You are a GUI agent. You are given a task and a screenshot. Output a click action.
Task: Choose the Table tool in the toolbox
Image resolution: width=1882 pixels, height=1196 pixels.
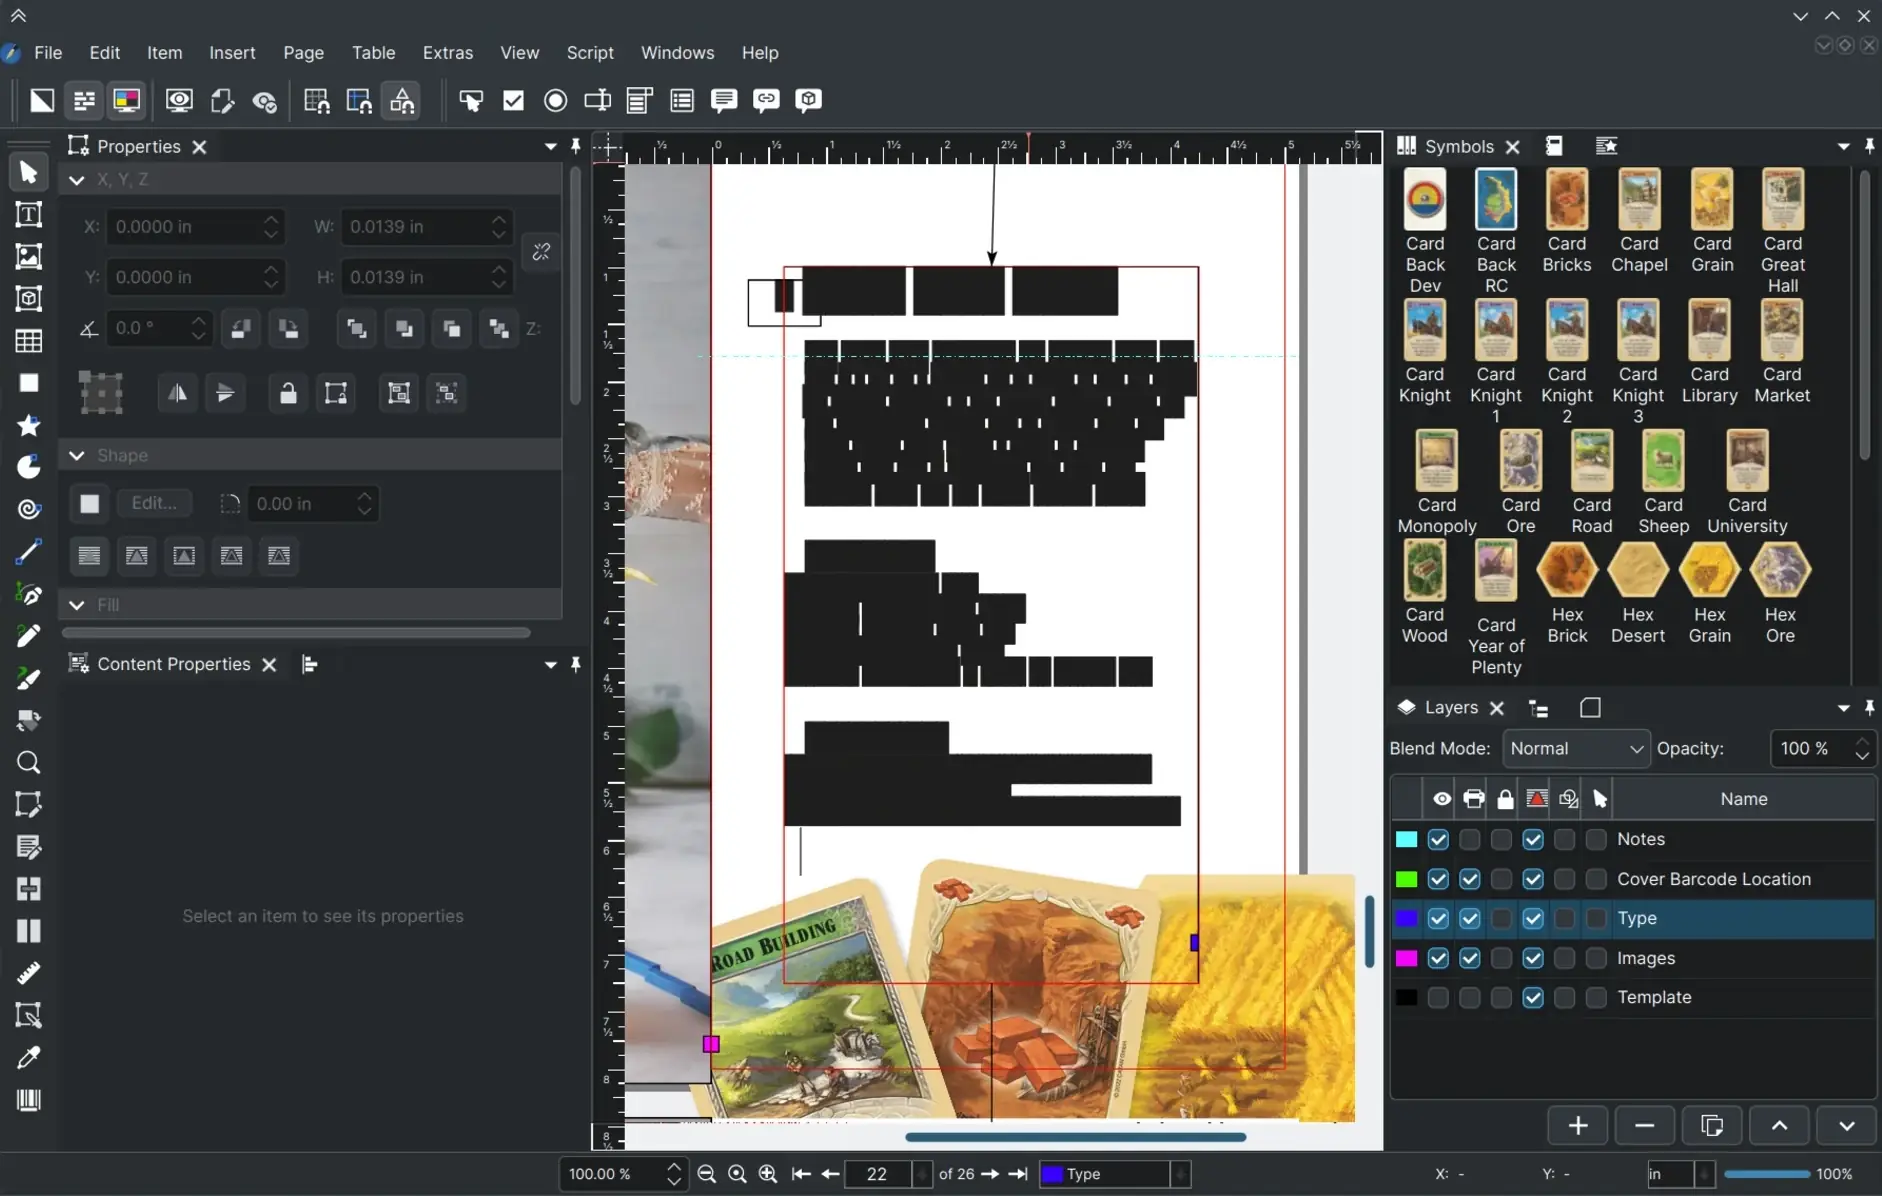point(28,341)
